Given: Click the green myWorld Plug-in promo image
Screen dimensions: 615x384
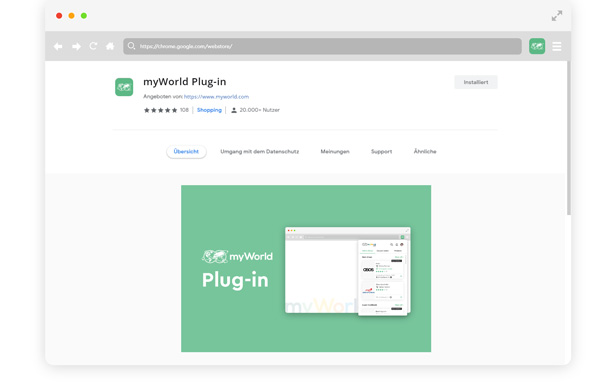Looking at the screenshot, I should pos(306,268).
